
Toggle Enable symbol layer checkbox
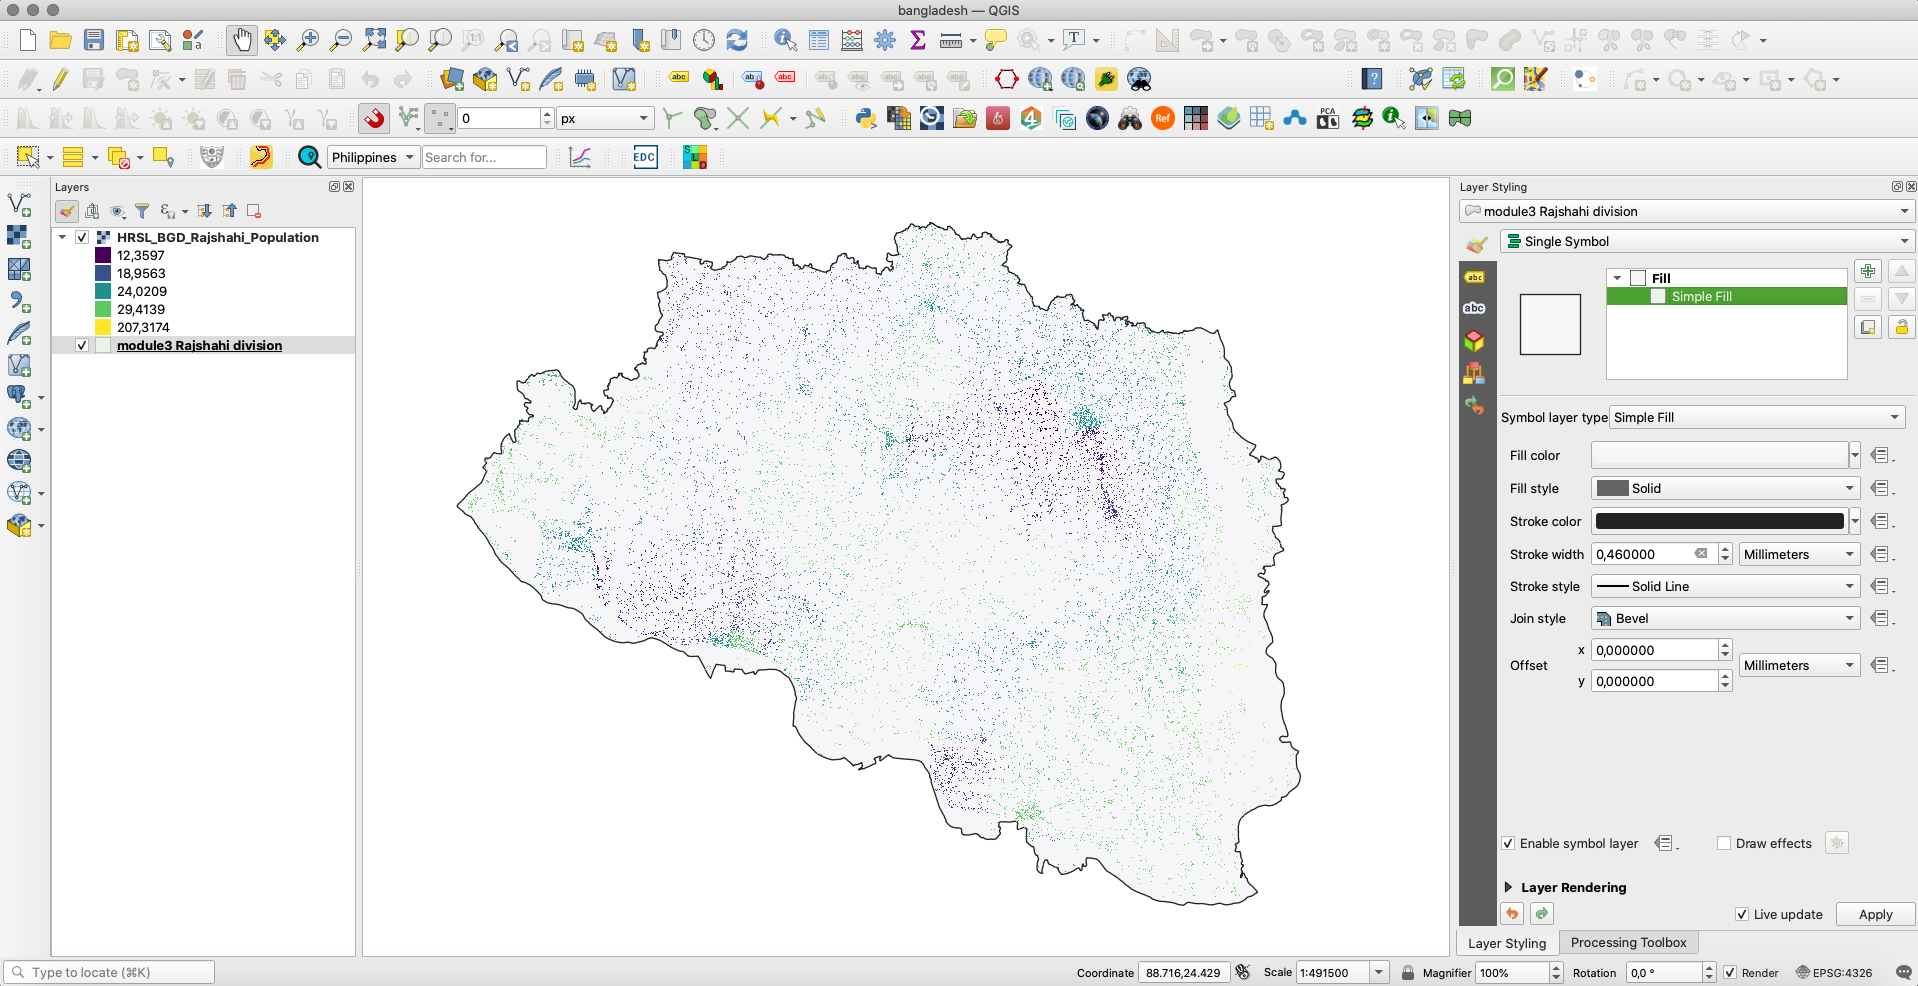[1508, 843]
